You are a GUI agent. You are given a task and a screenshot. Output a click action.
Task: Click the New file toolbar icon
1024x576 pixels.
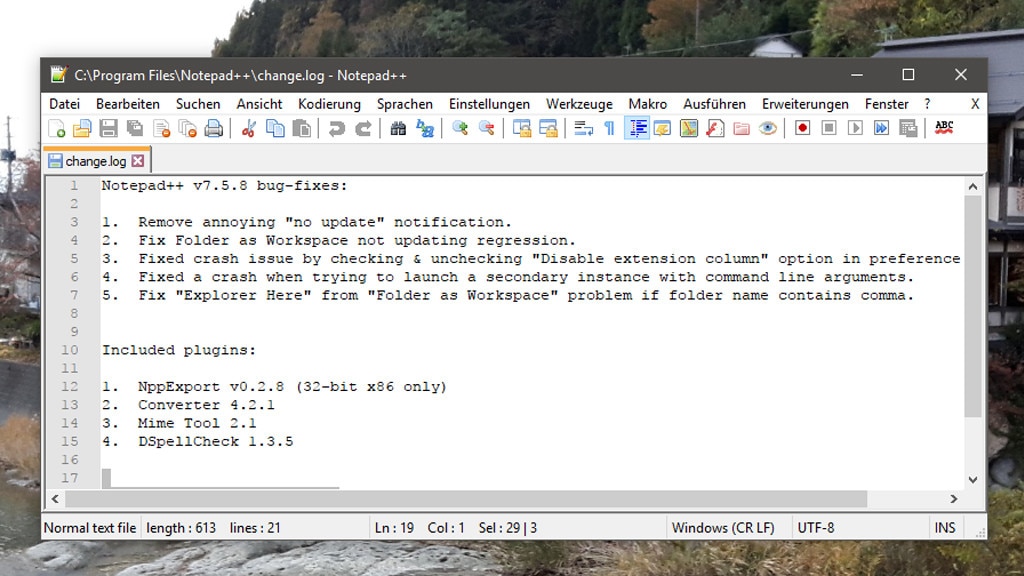tap(57, 128)
